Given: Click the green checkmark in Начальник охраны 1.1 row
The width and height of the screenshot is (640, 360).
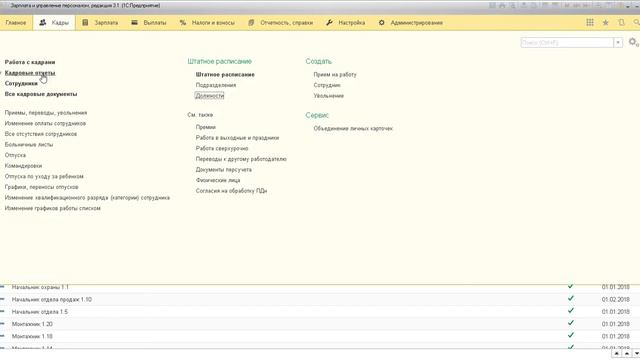Looking at the screenshot, I should coord(571,287).
